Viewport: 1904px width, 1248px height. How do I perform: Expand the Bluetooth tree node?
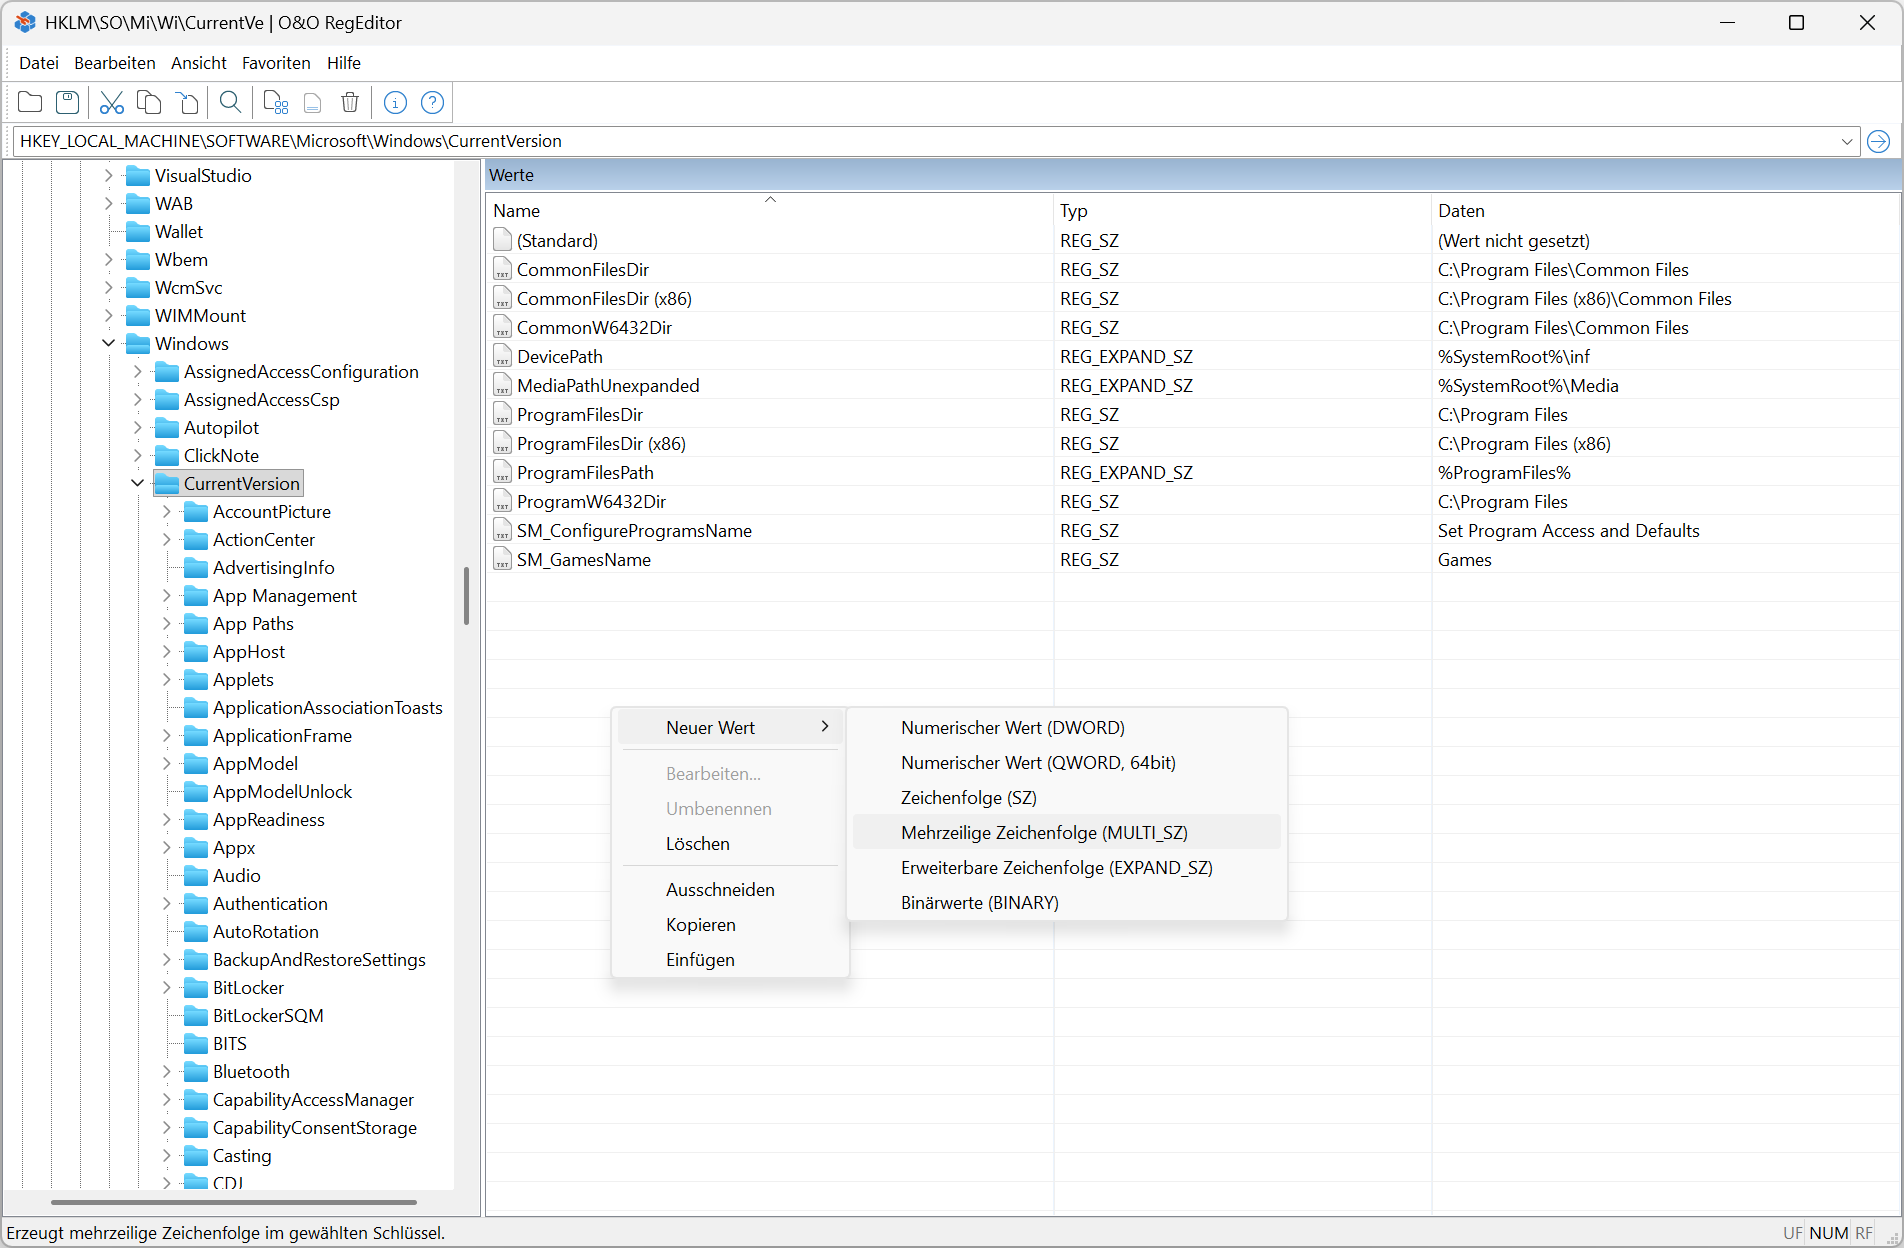(x=166, y=1072)
